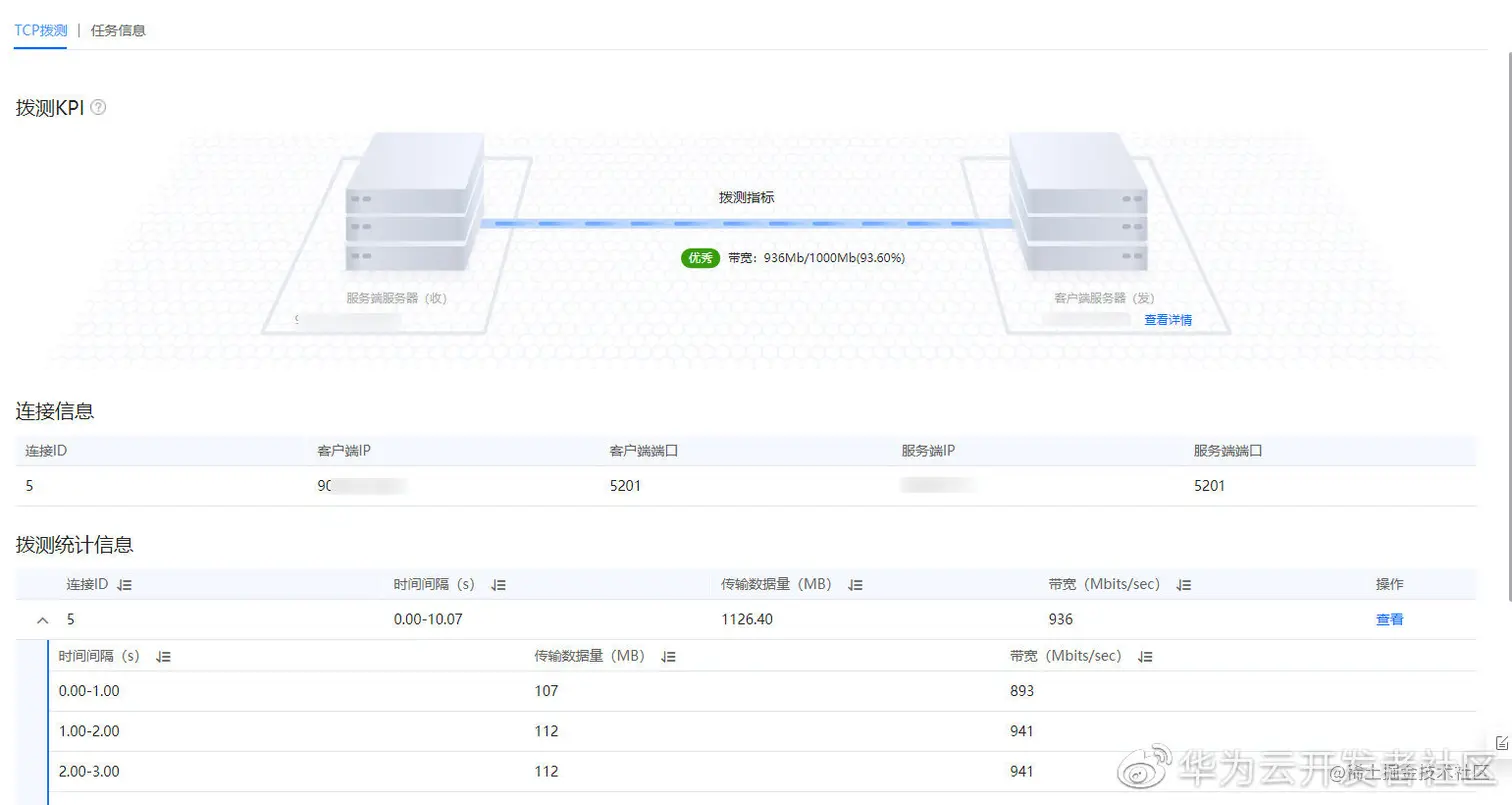Select the 2.00-3.00 interval row
This screenshot has width=1512, height=805.
click(x=762, y=771)
